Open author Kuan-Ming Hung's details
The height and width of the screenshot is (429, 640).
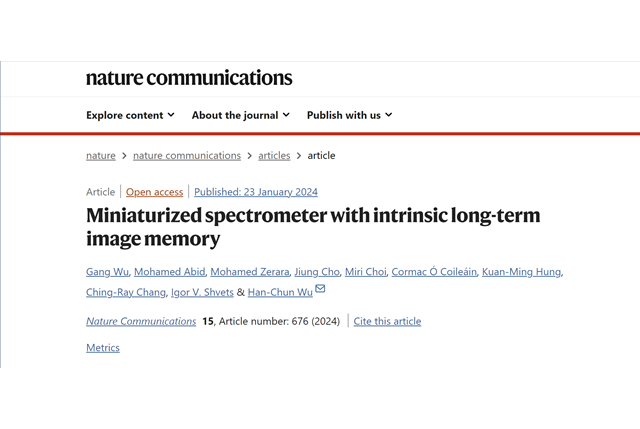pyautogui.click(x=521, y=272)
